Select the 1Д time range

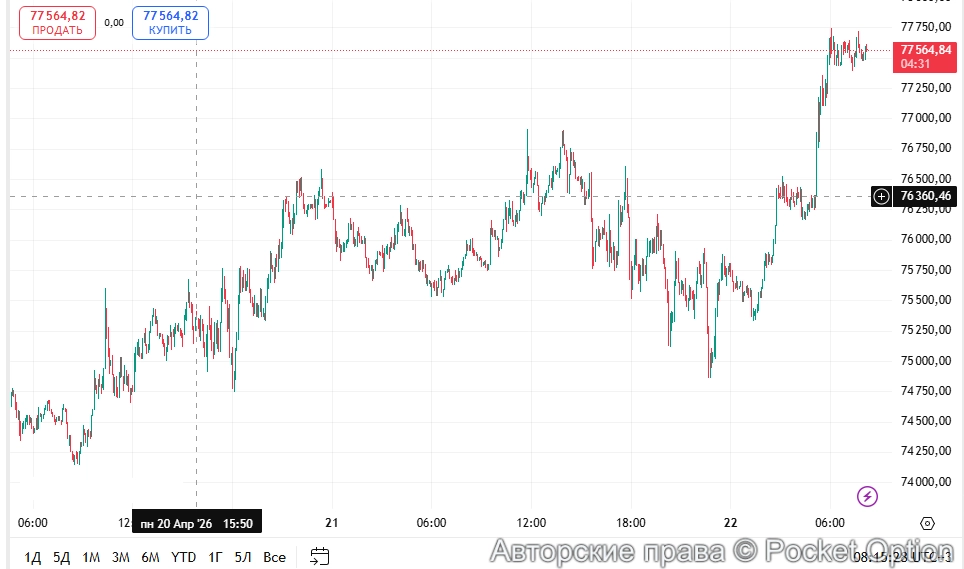[x=33, y=557]
